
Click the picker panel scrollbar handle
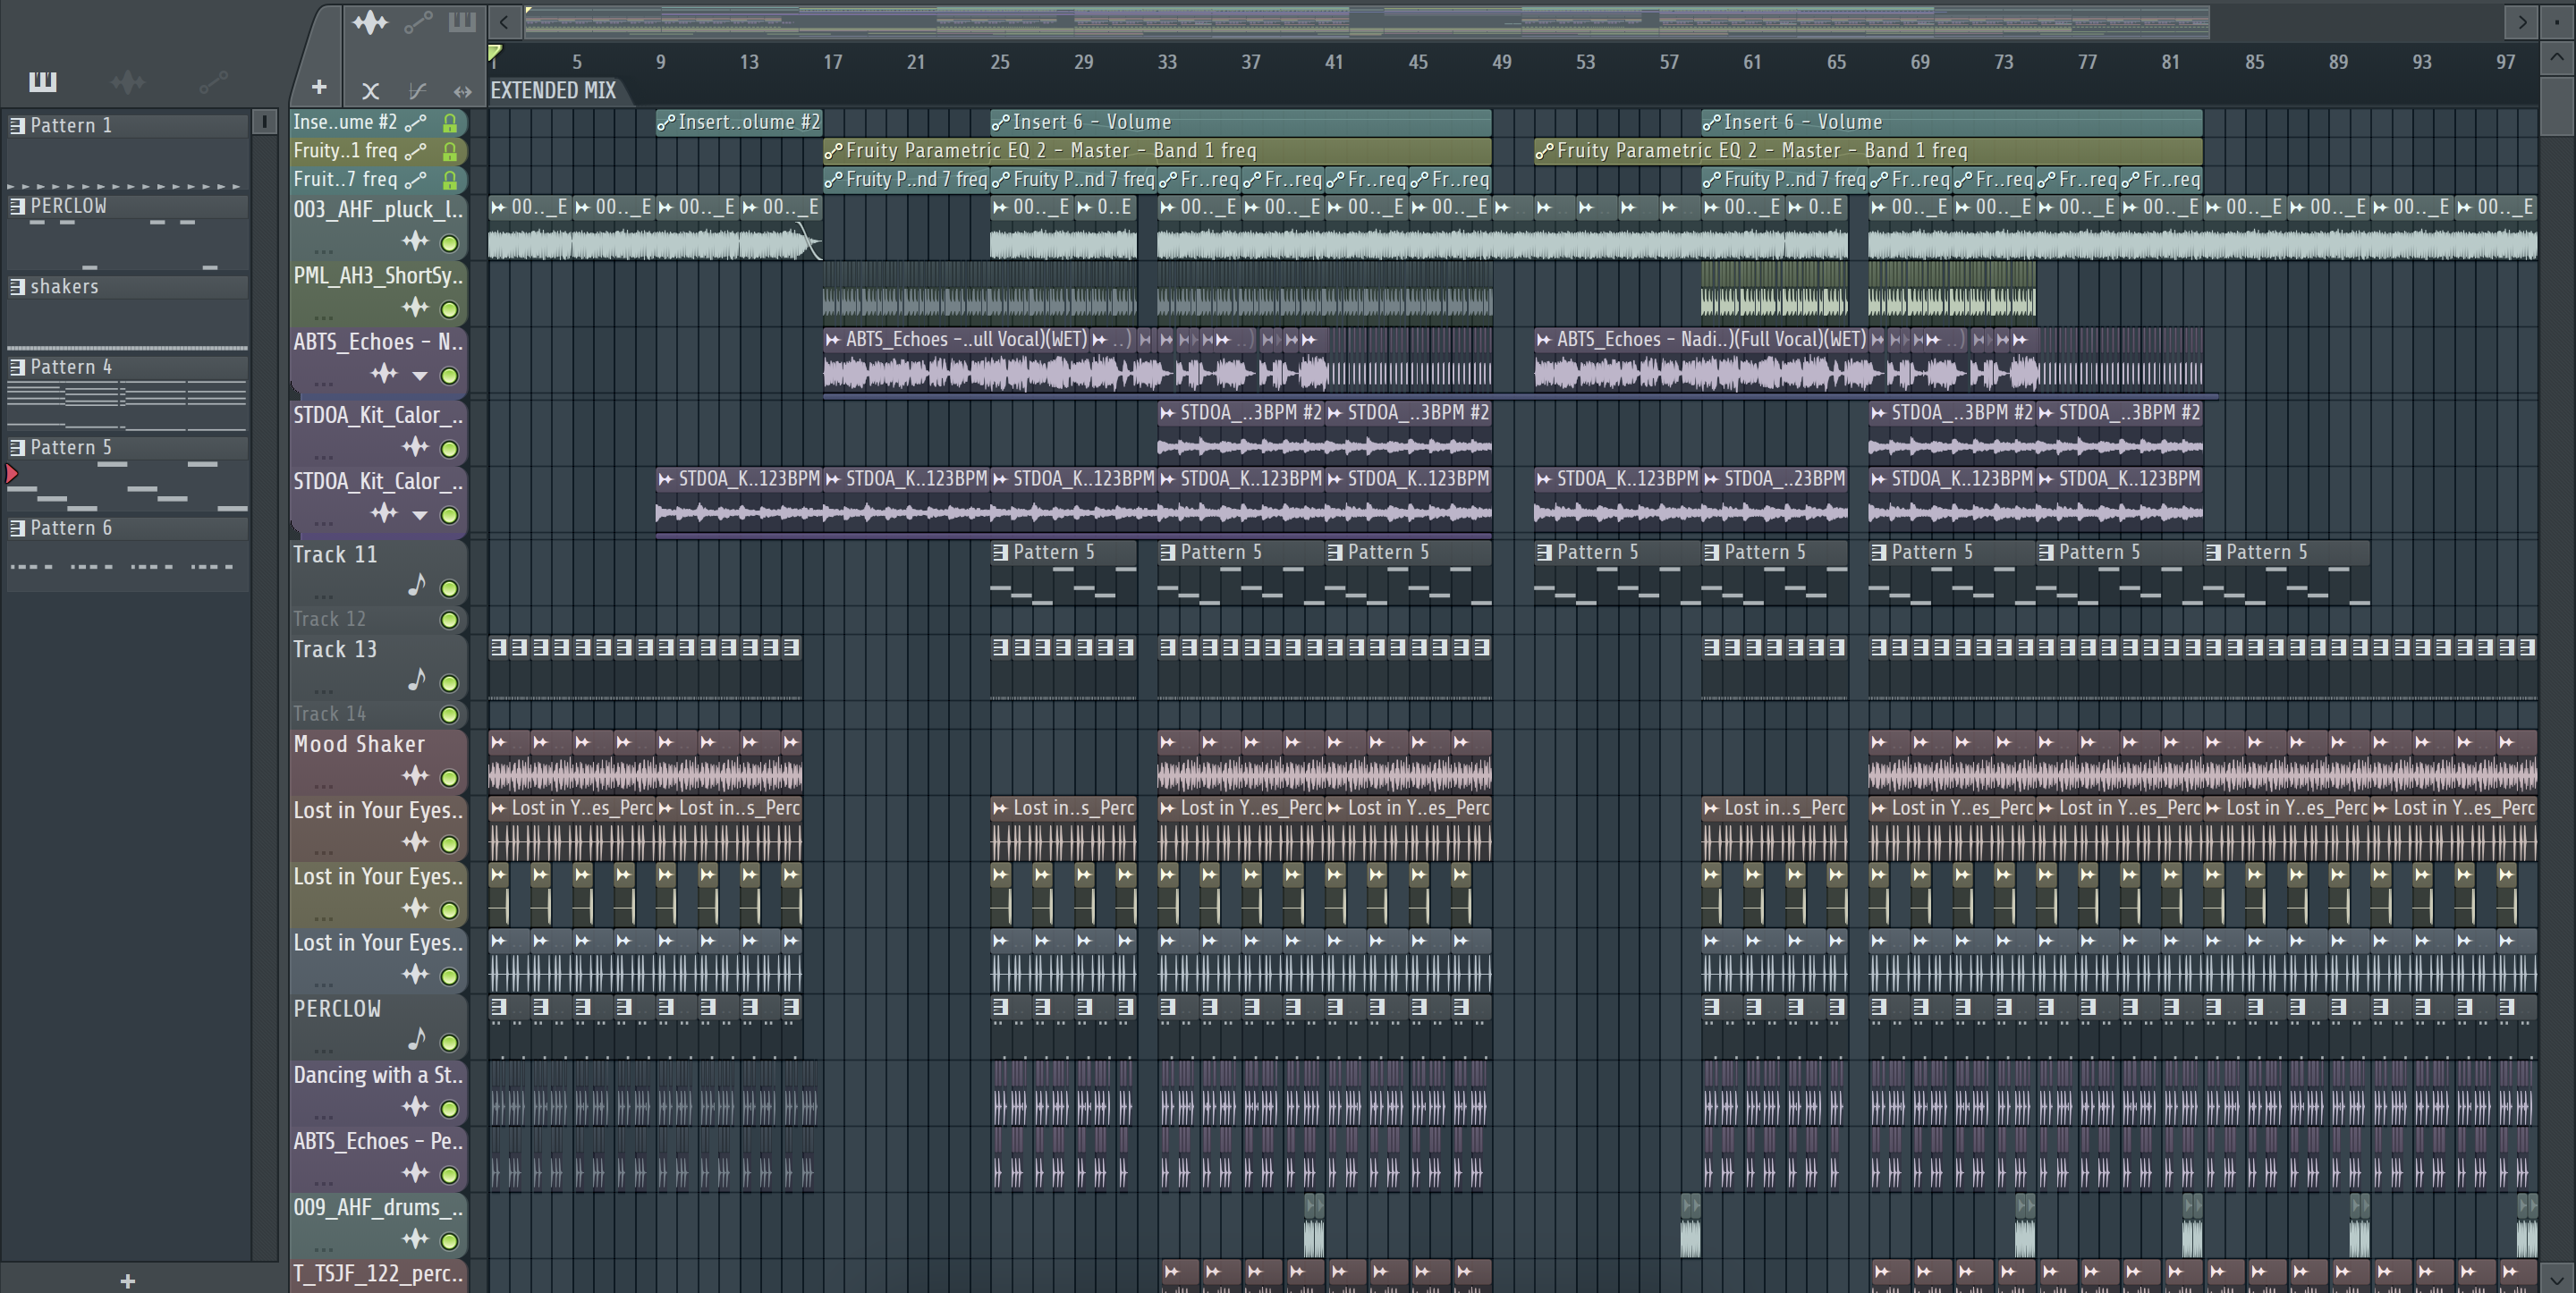point(264,122)
